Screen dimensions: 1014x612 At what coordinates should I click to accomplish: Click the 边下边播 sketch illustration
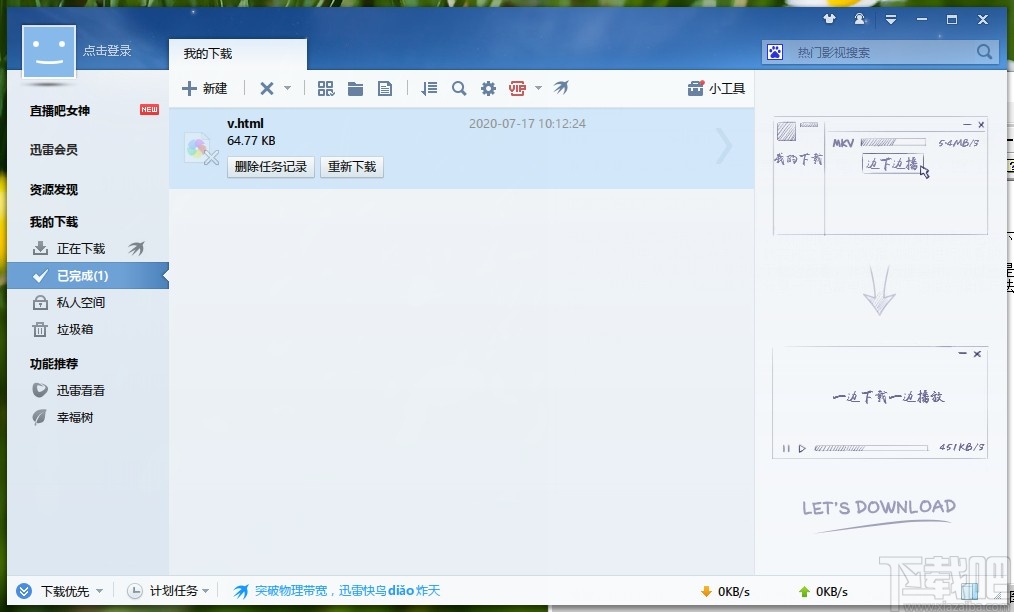880,176
